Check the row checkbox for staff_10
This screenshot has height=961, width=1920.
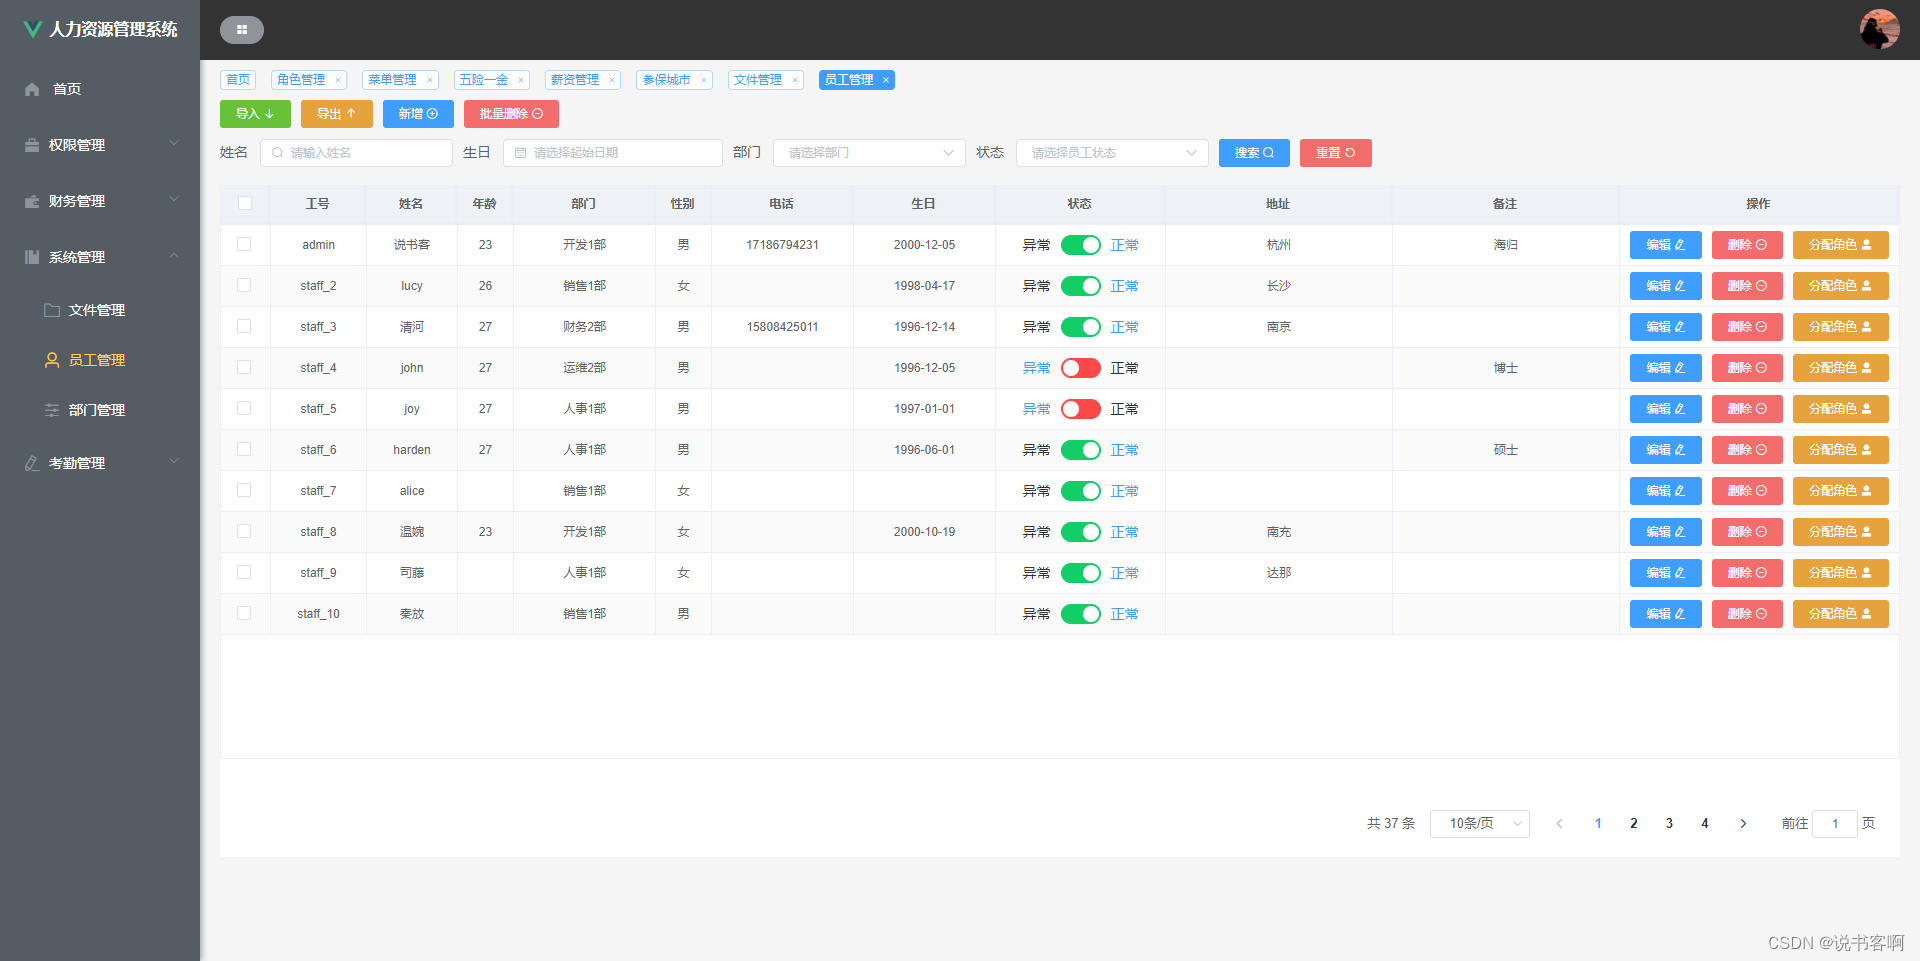[x=244, y=613]
